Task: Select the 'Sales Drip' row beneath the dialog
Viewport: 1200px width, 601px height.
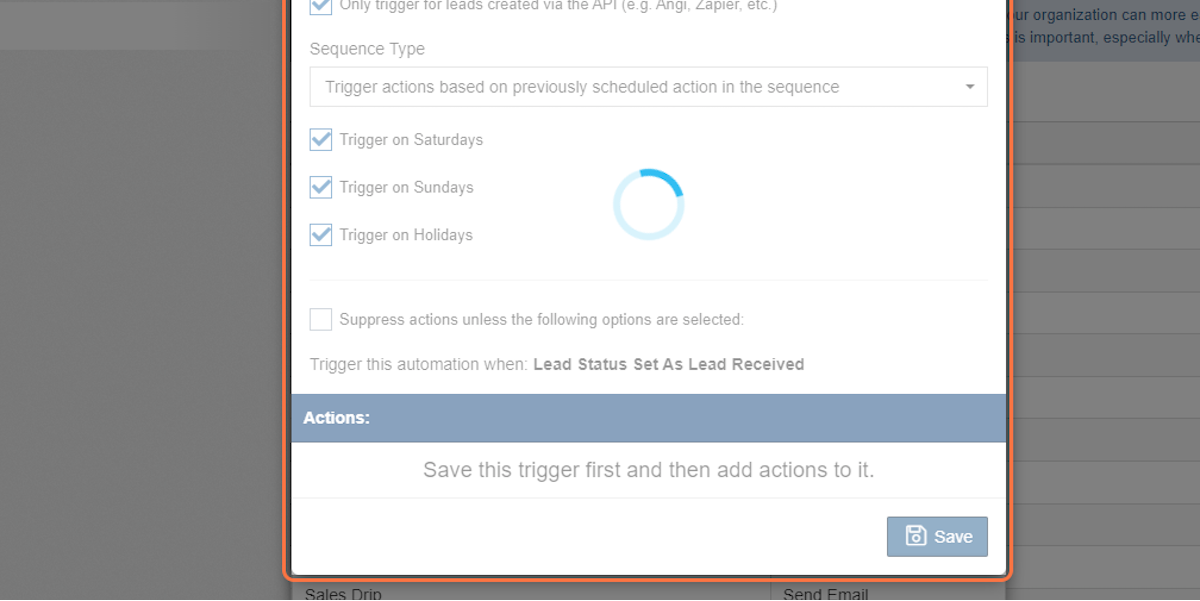Action: click(342, 593)
